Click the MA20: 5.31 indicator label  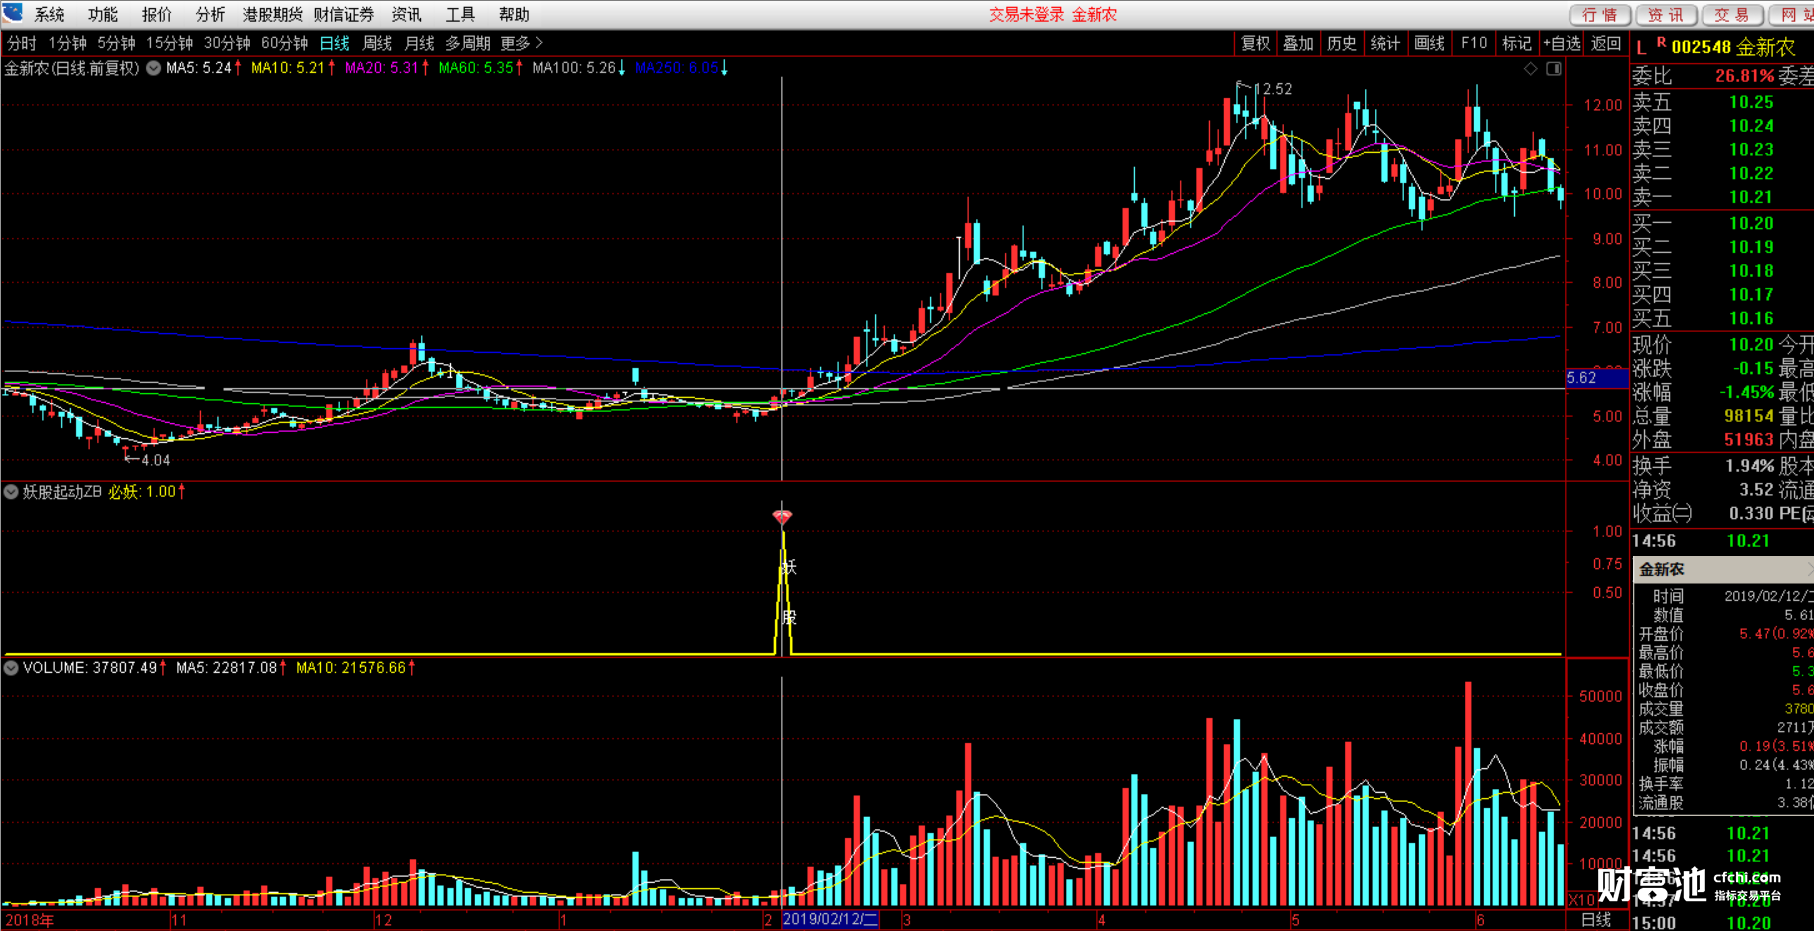pyautogui.click(x=386, y=68)
